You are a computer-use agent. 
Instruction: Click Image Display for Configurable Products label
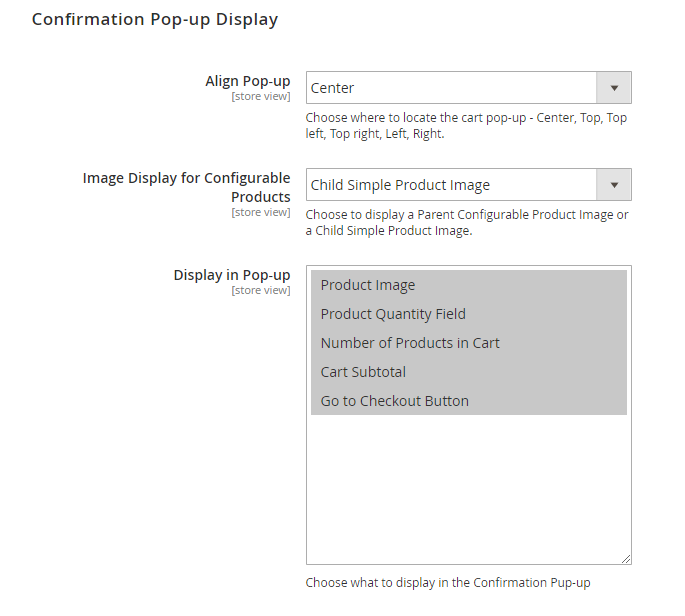point(187,187)
